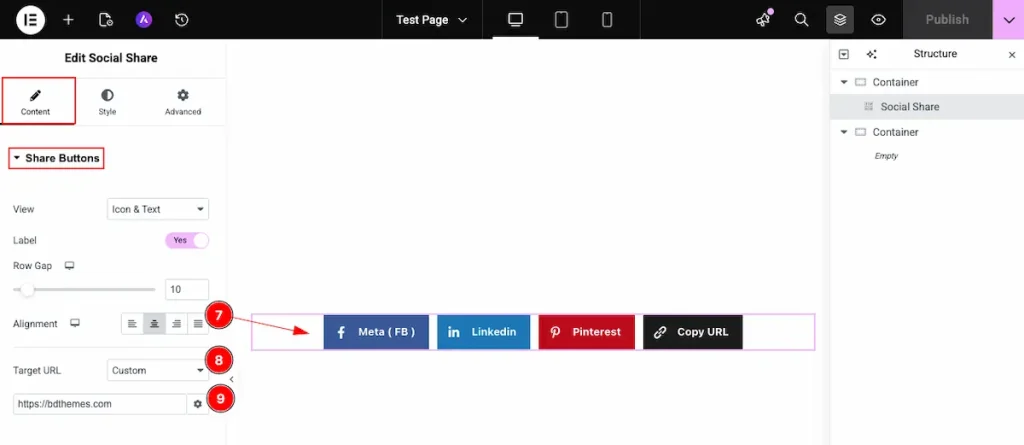
Task: Collapse the first Container in Structure
Action: point(844,82)
